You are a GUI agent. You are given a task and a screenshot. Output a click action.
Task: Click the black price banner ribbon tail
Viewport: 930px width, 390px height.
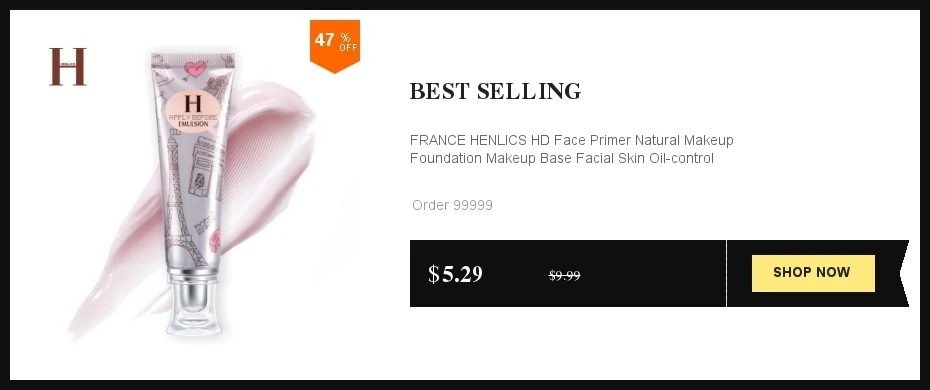[903, 273]
